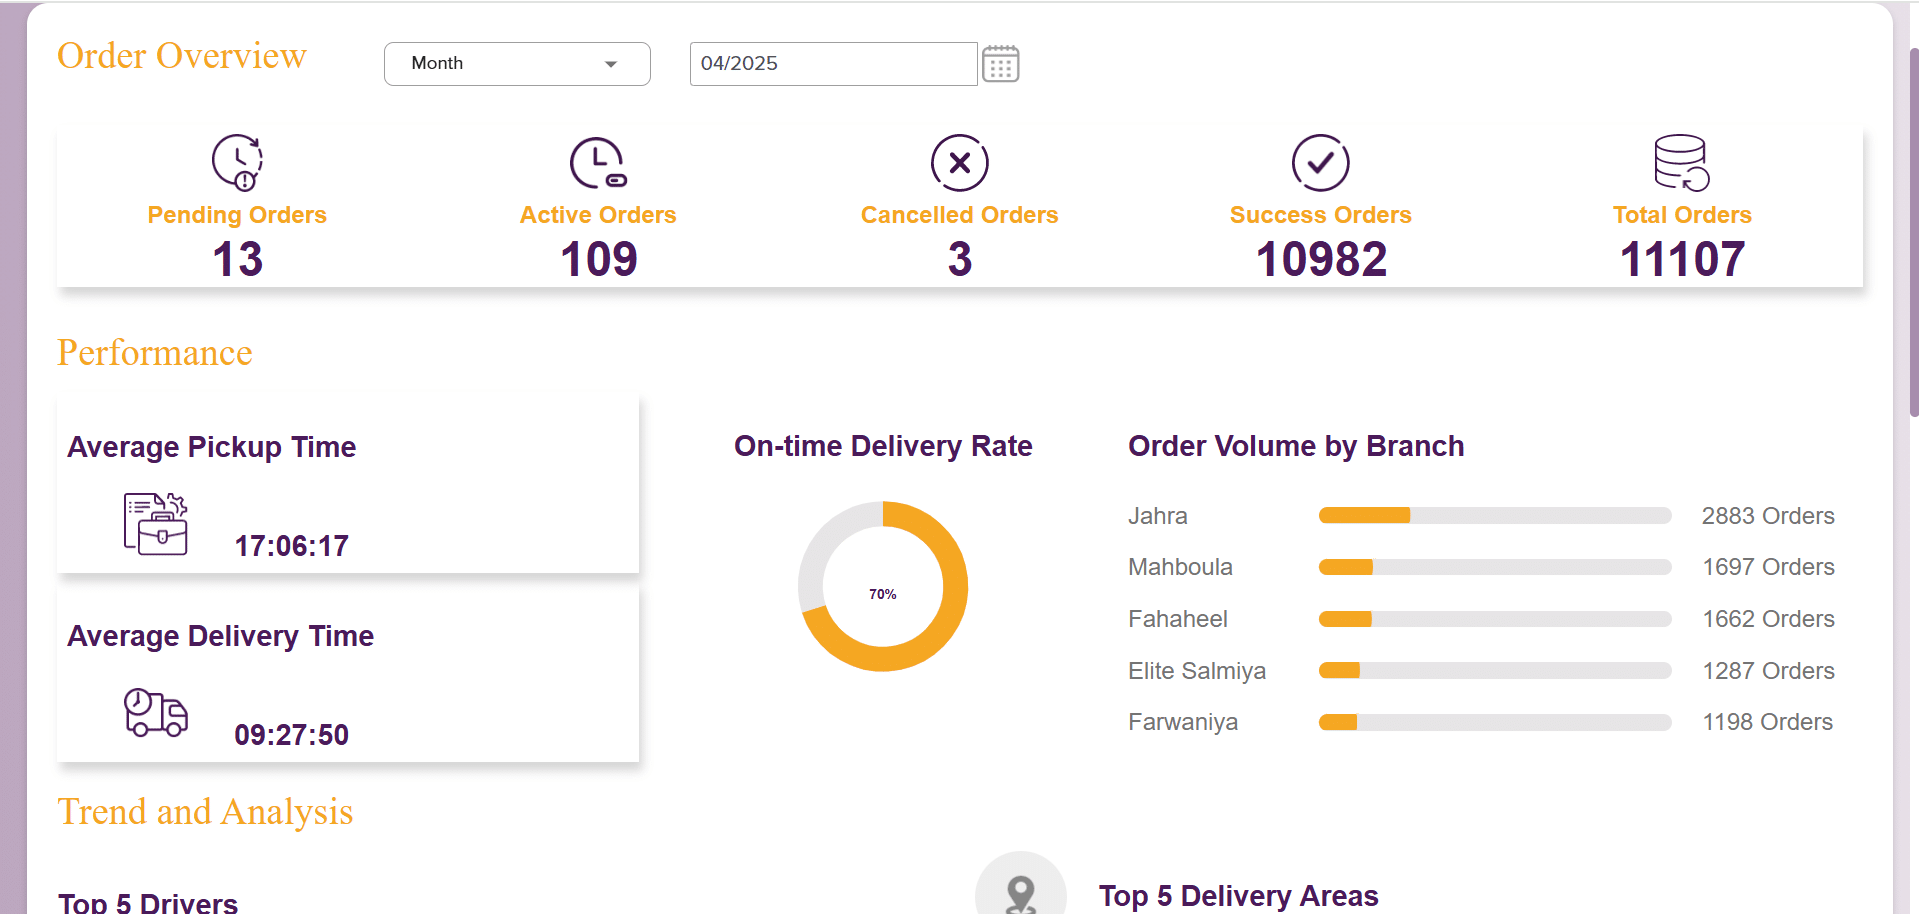
Task: Click the Jahra branch progress bar
Action: (1494, 516)
